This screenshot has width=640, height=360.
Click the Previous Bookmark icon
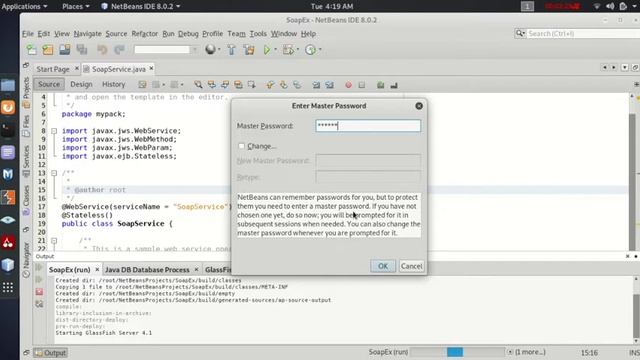click(x=270, y=84)
